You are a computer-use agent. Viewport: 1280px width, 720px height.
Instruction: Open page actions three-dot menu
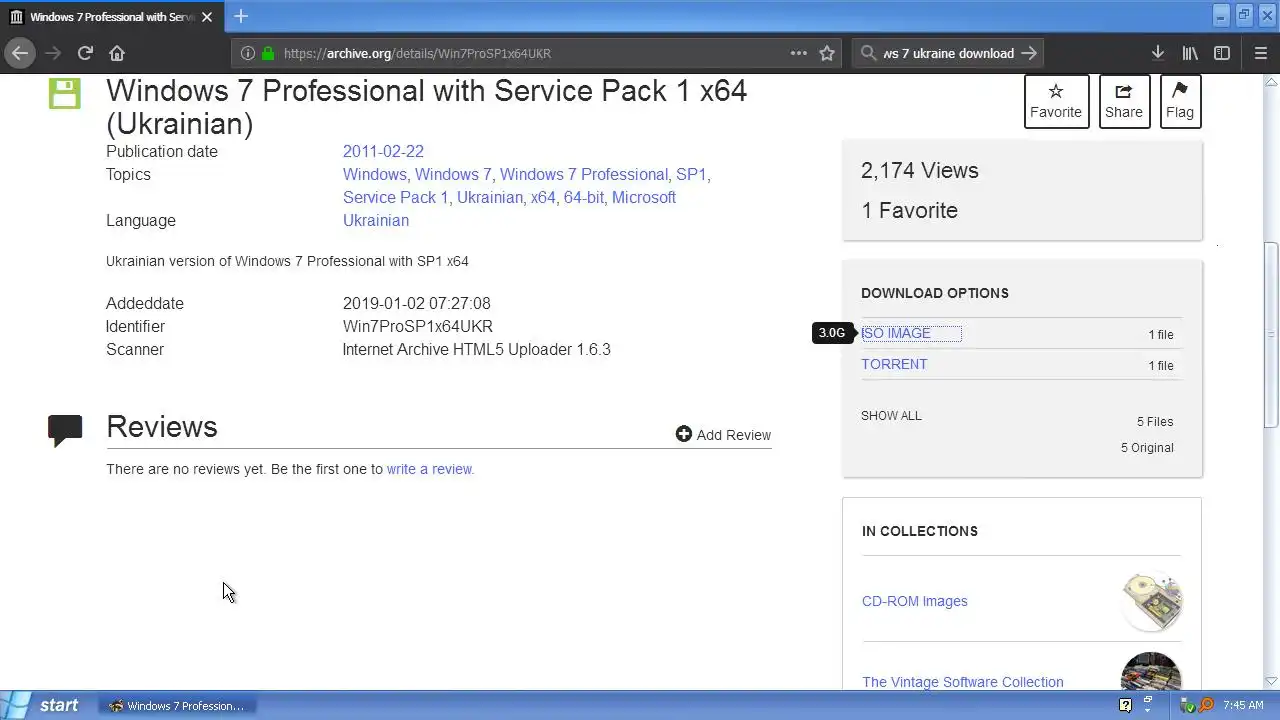click(798, 53)
